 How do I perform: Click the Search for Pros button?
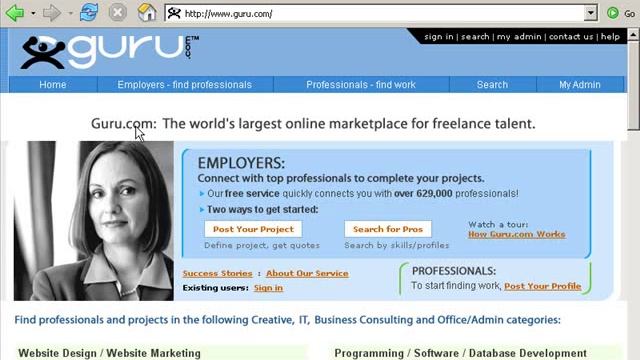pyautogui.click(x=388, y=229)
